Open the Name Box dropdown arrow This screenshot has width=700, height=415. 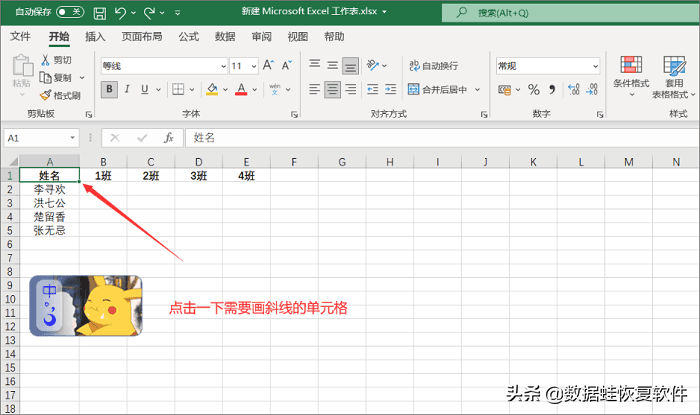72,138
